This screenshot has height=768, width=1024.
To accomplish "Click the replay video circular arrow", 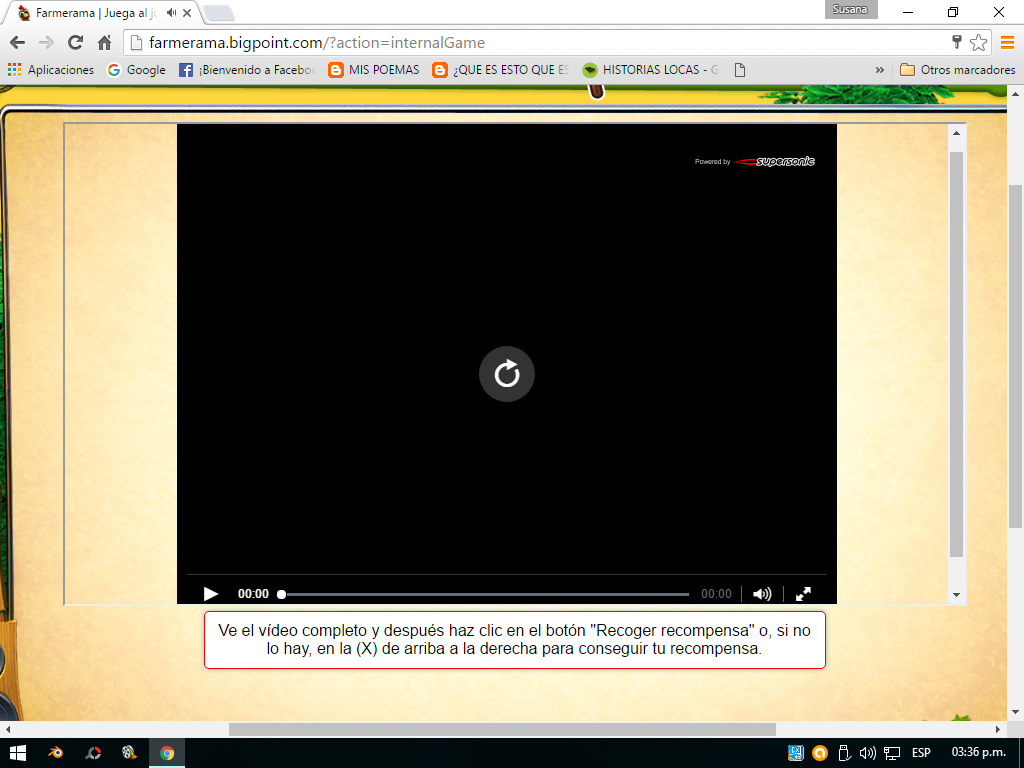I will click(507, 374).
